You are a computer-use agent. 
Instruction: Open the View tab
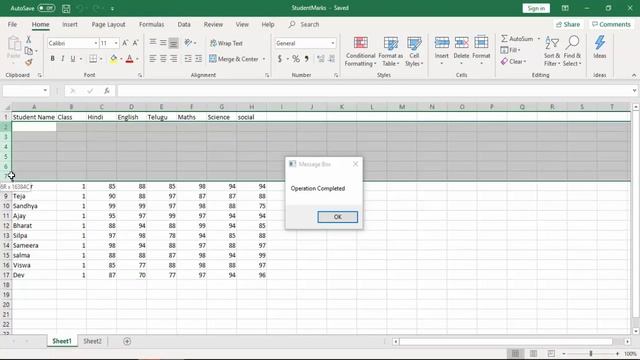coord(242,24)
